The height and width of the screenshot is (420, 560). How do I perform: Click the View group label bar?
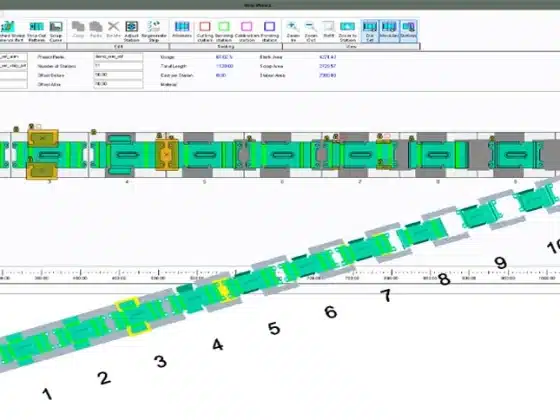click(x=351, y=46)
